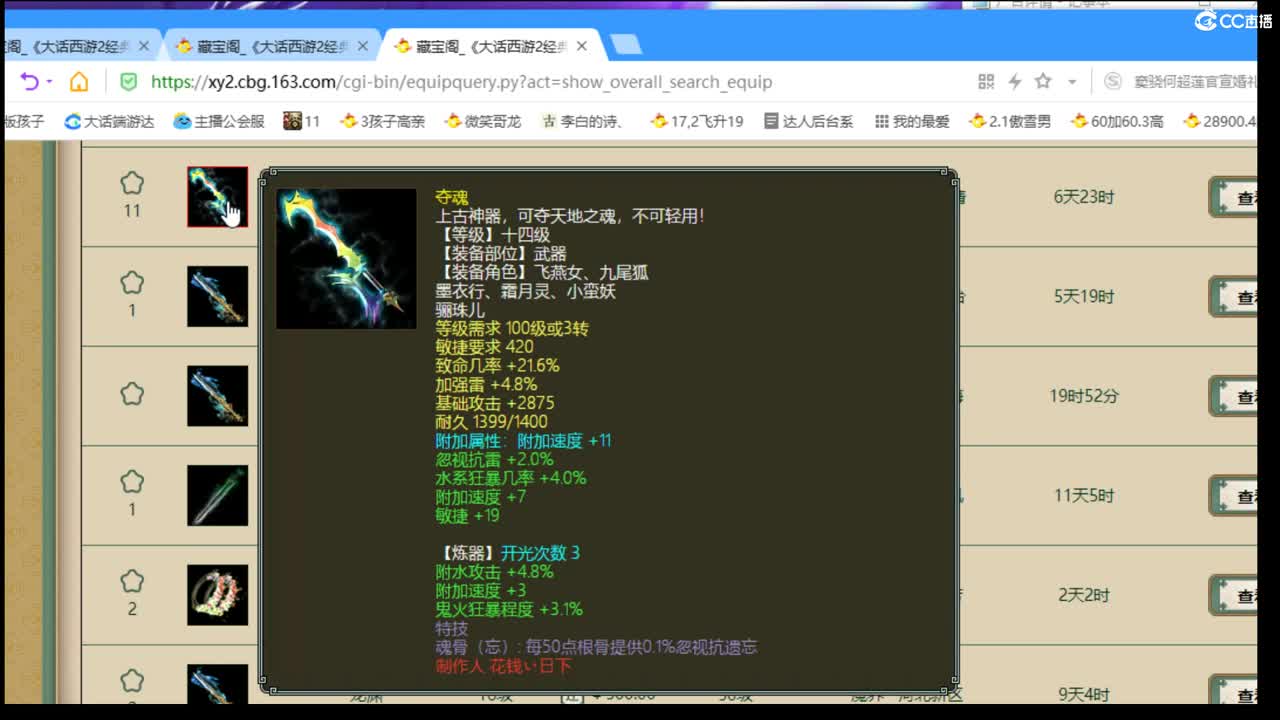Click the bracelet thumbnail in 2天2时 row
Image resolution: width=1280 pixels, height=720 pixels.
pyautogui.click(x=217, y=595)
